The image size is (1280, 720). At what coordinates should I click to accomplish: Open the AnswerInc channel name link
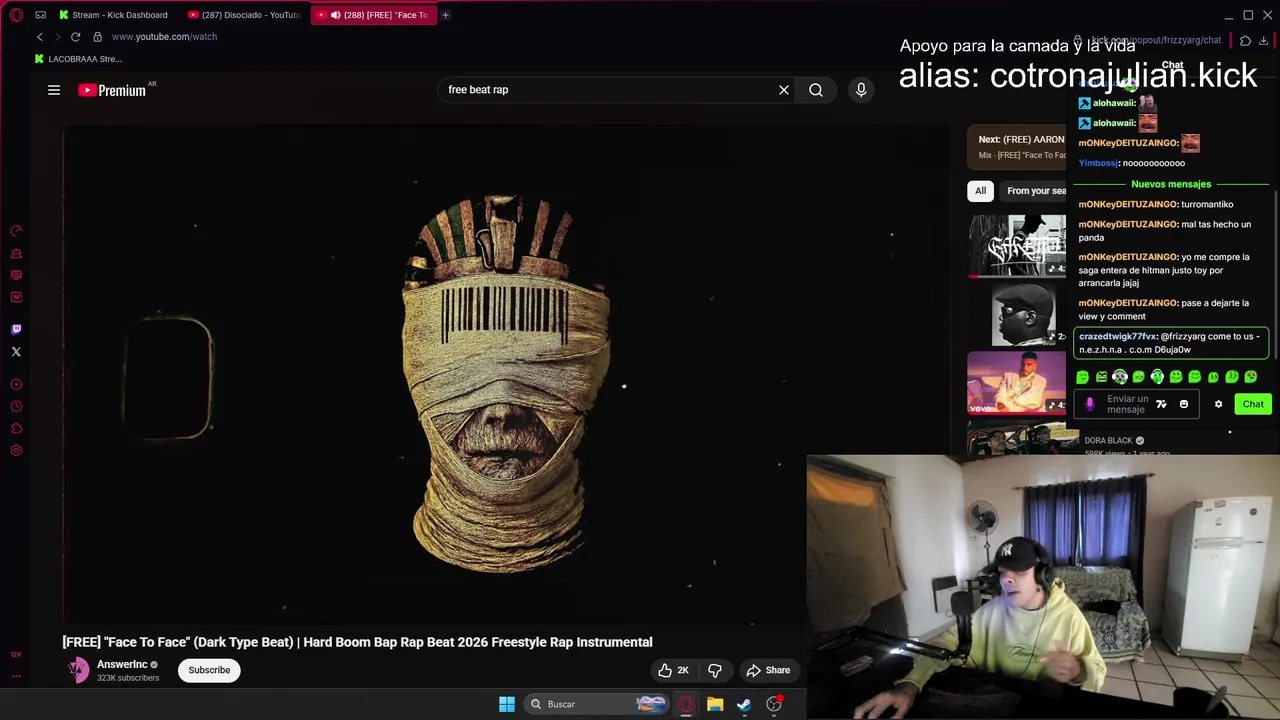click(x=122, y=664)
